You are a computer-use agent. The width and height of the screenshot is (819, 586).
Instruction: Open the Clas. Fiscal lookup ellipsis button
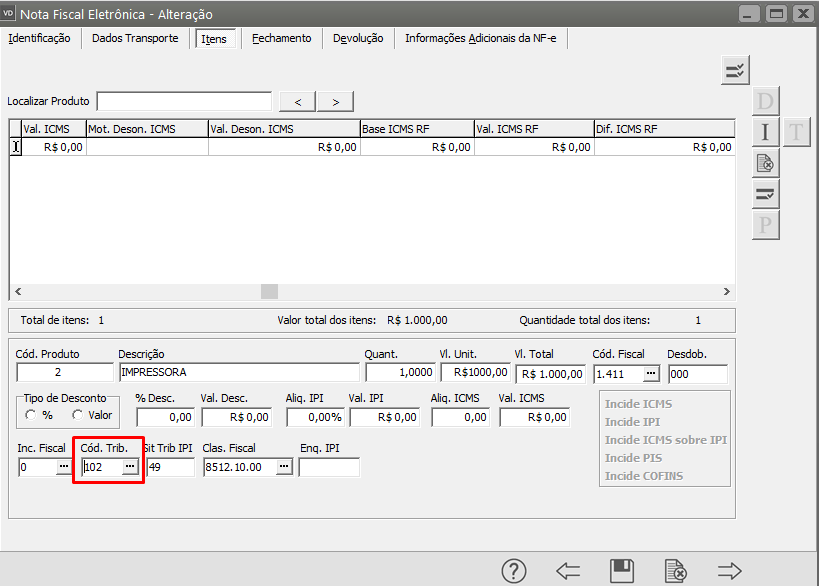point(284,467)
